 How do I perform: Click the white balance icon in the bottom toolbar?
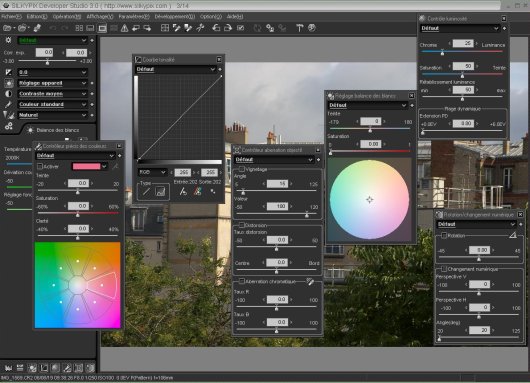pos(32,368)
